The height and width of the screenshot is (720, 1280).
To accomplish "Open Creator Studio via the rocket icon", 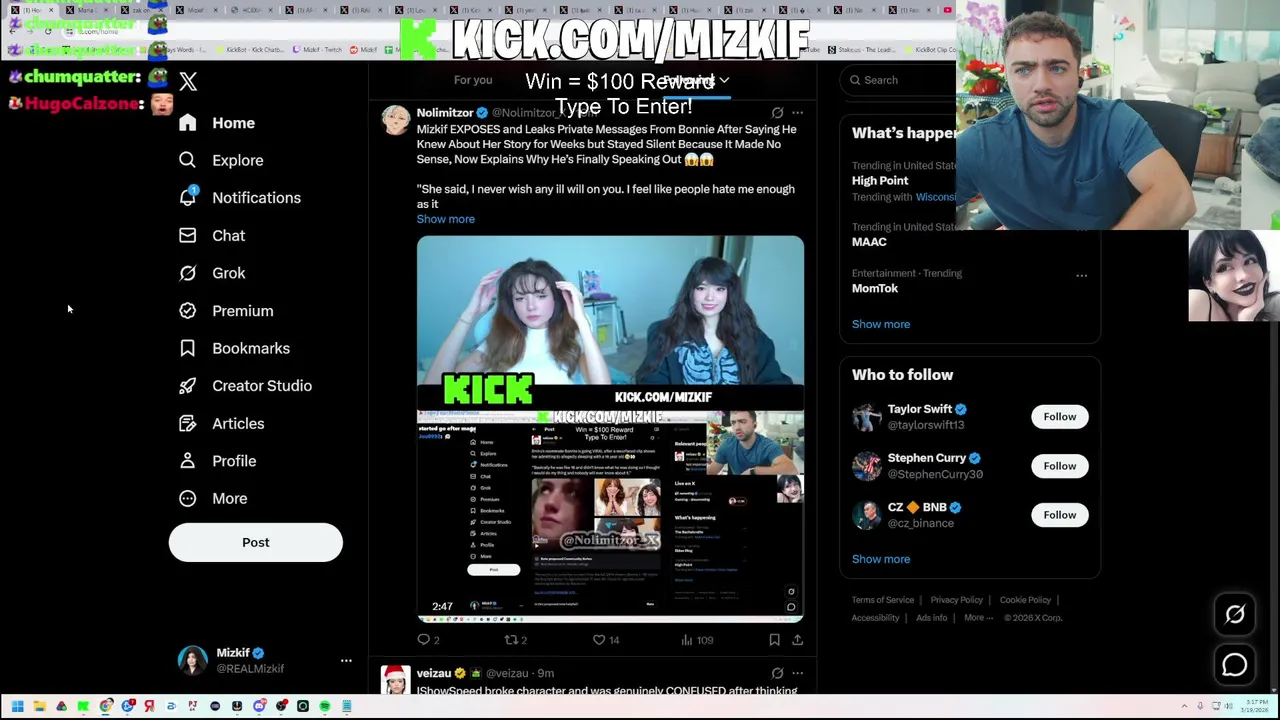I will pos(187,386).
